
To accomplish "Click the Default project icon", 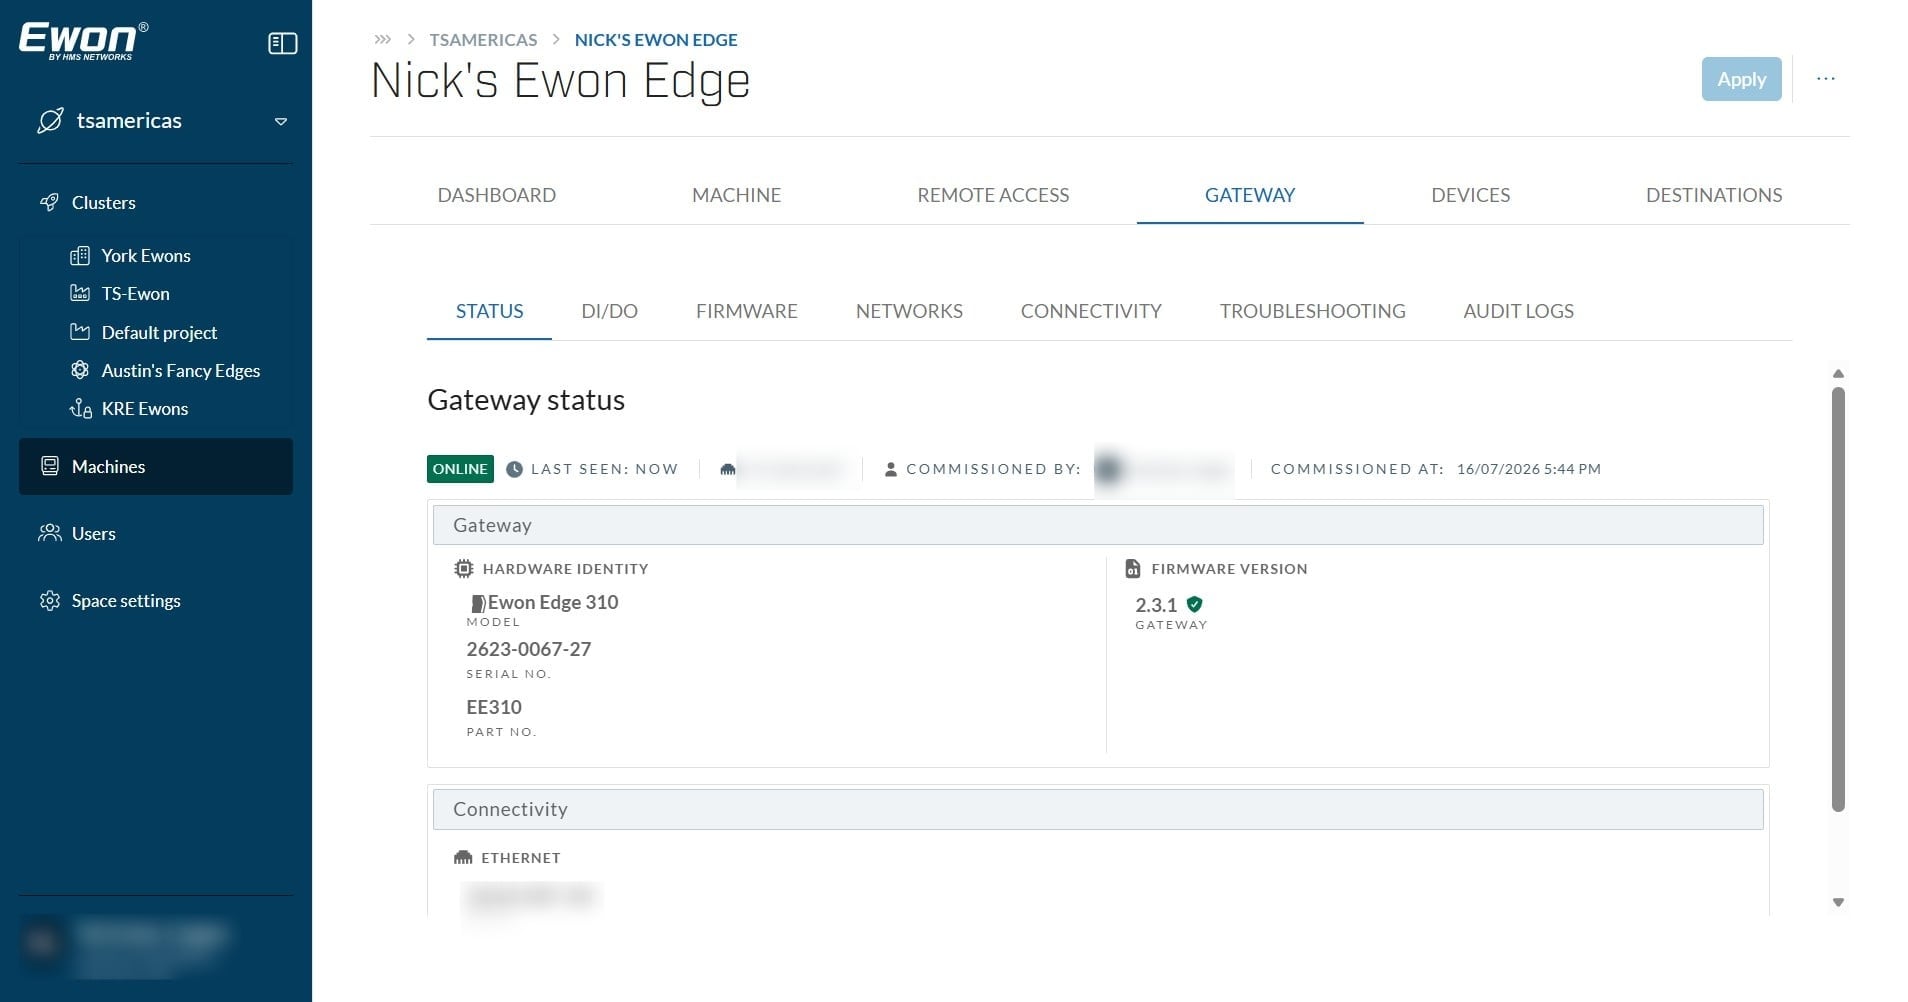I will [80, 332].
